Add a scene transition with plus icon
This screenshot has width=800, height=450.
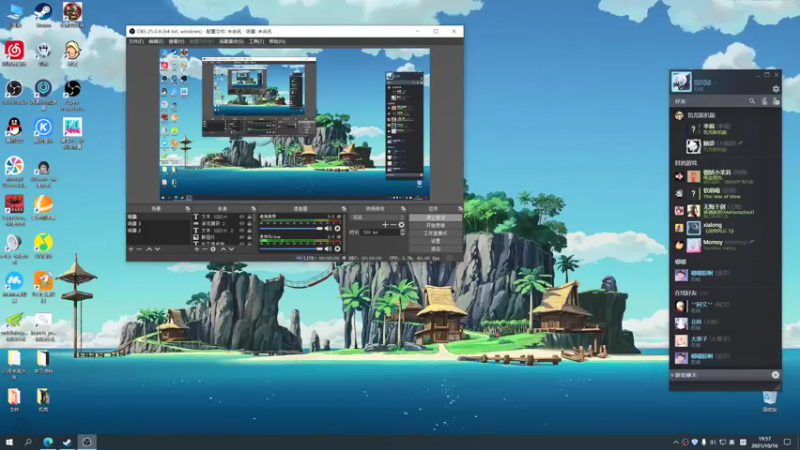click(x=385, y=224)
